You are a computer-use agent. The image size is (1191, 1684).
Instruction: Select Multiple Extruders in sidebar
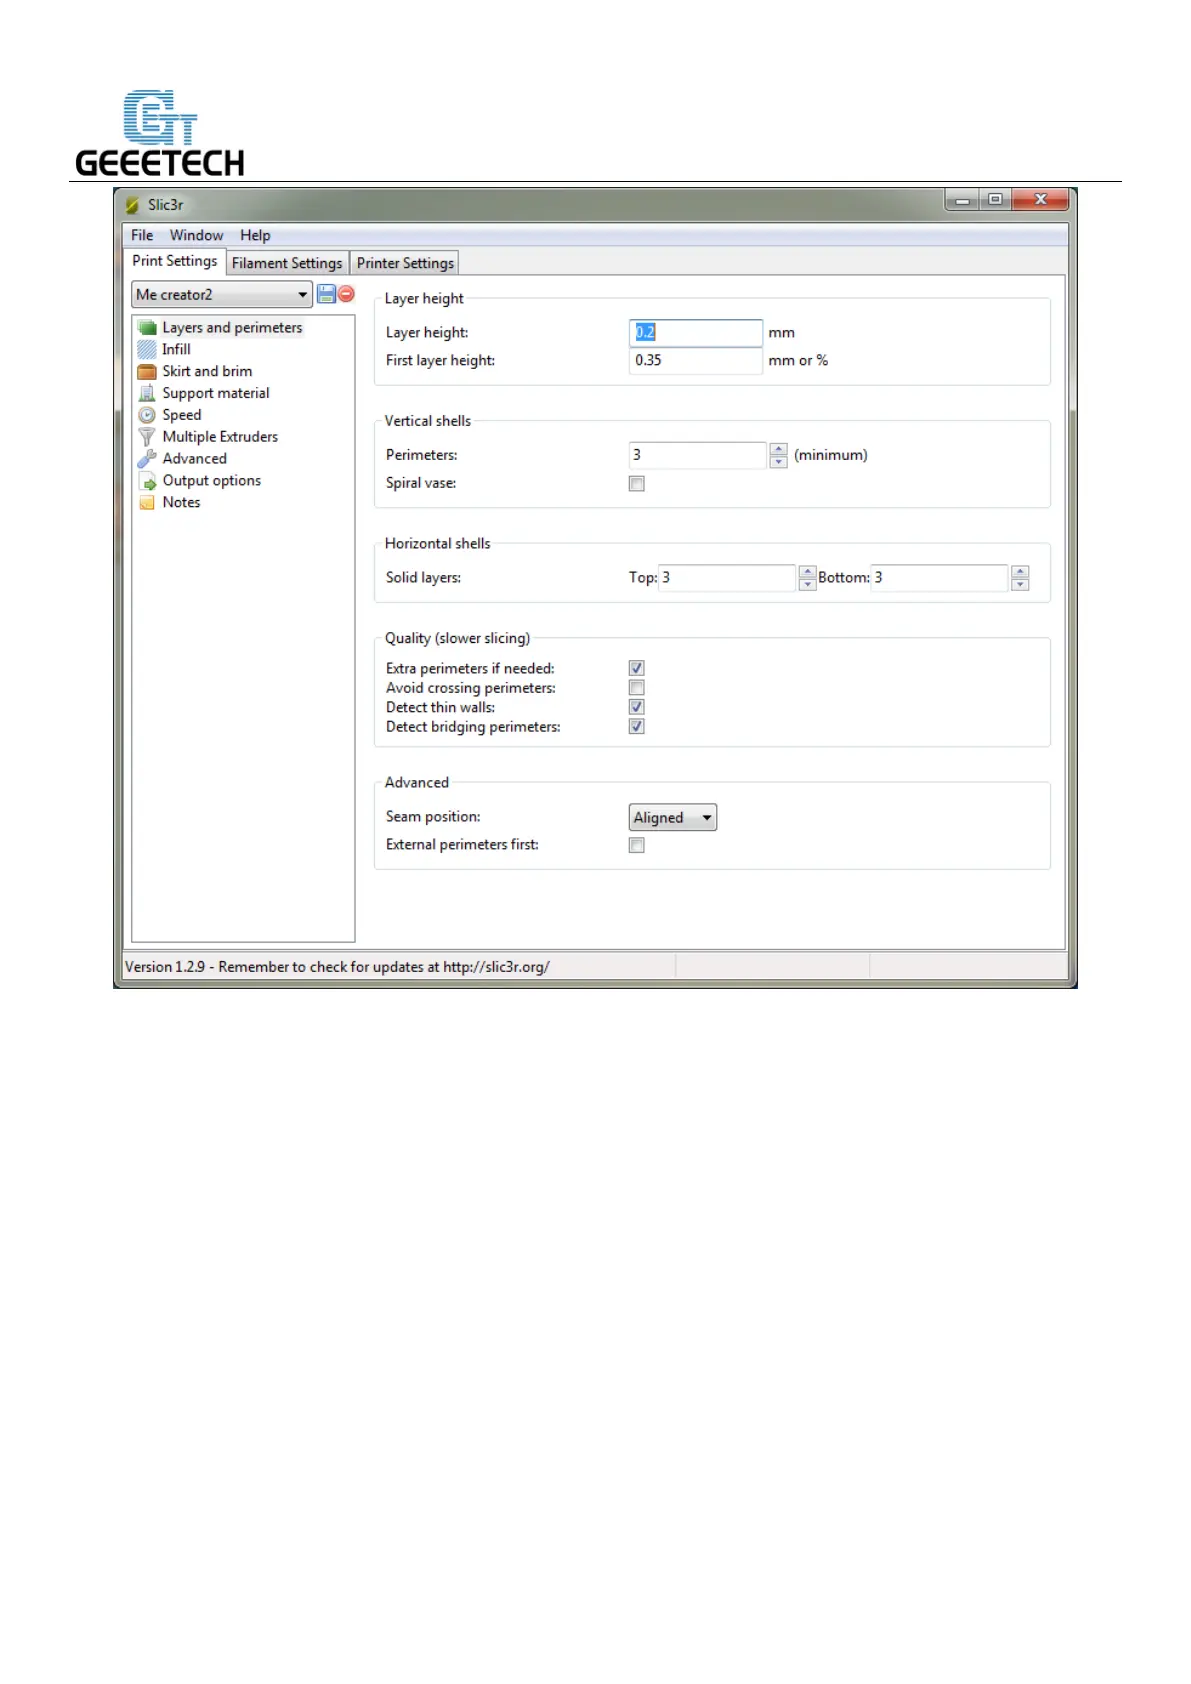[220, 437]
